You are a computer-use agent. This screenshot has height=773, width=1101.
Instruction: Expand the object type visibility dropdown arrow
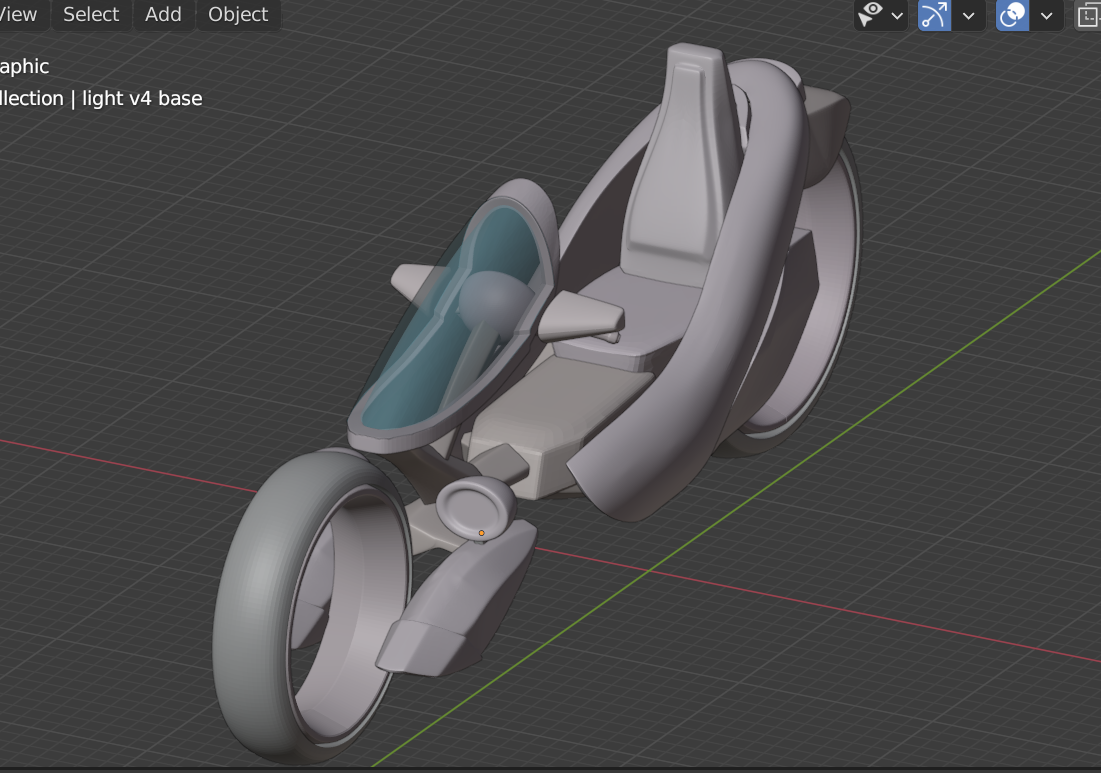coord(897,15)
